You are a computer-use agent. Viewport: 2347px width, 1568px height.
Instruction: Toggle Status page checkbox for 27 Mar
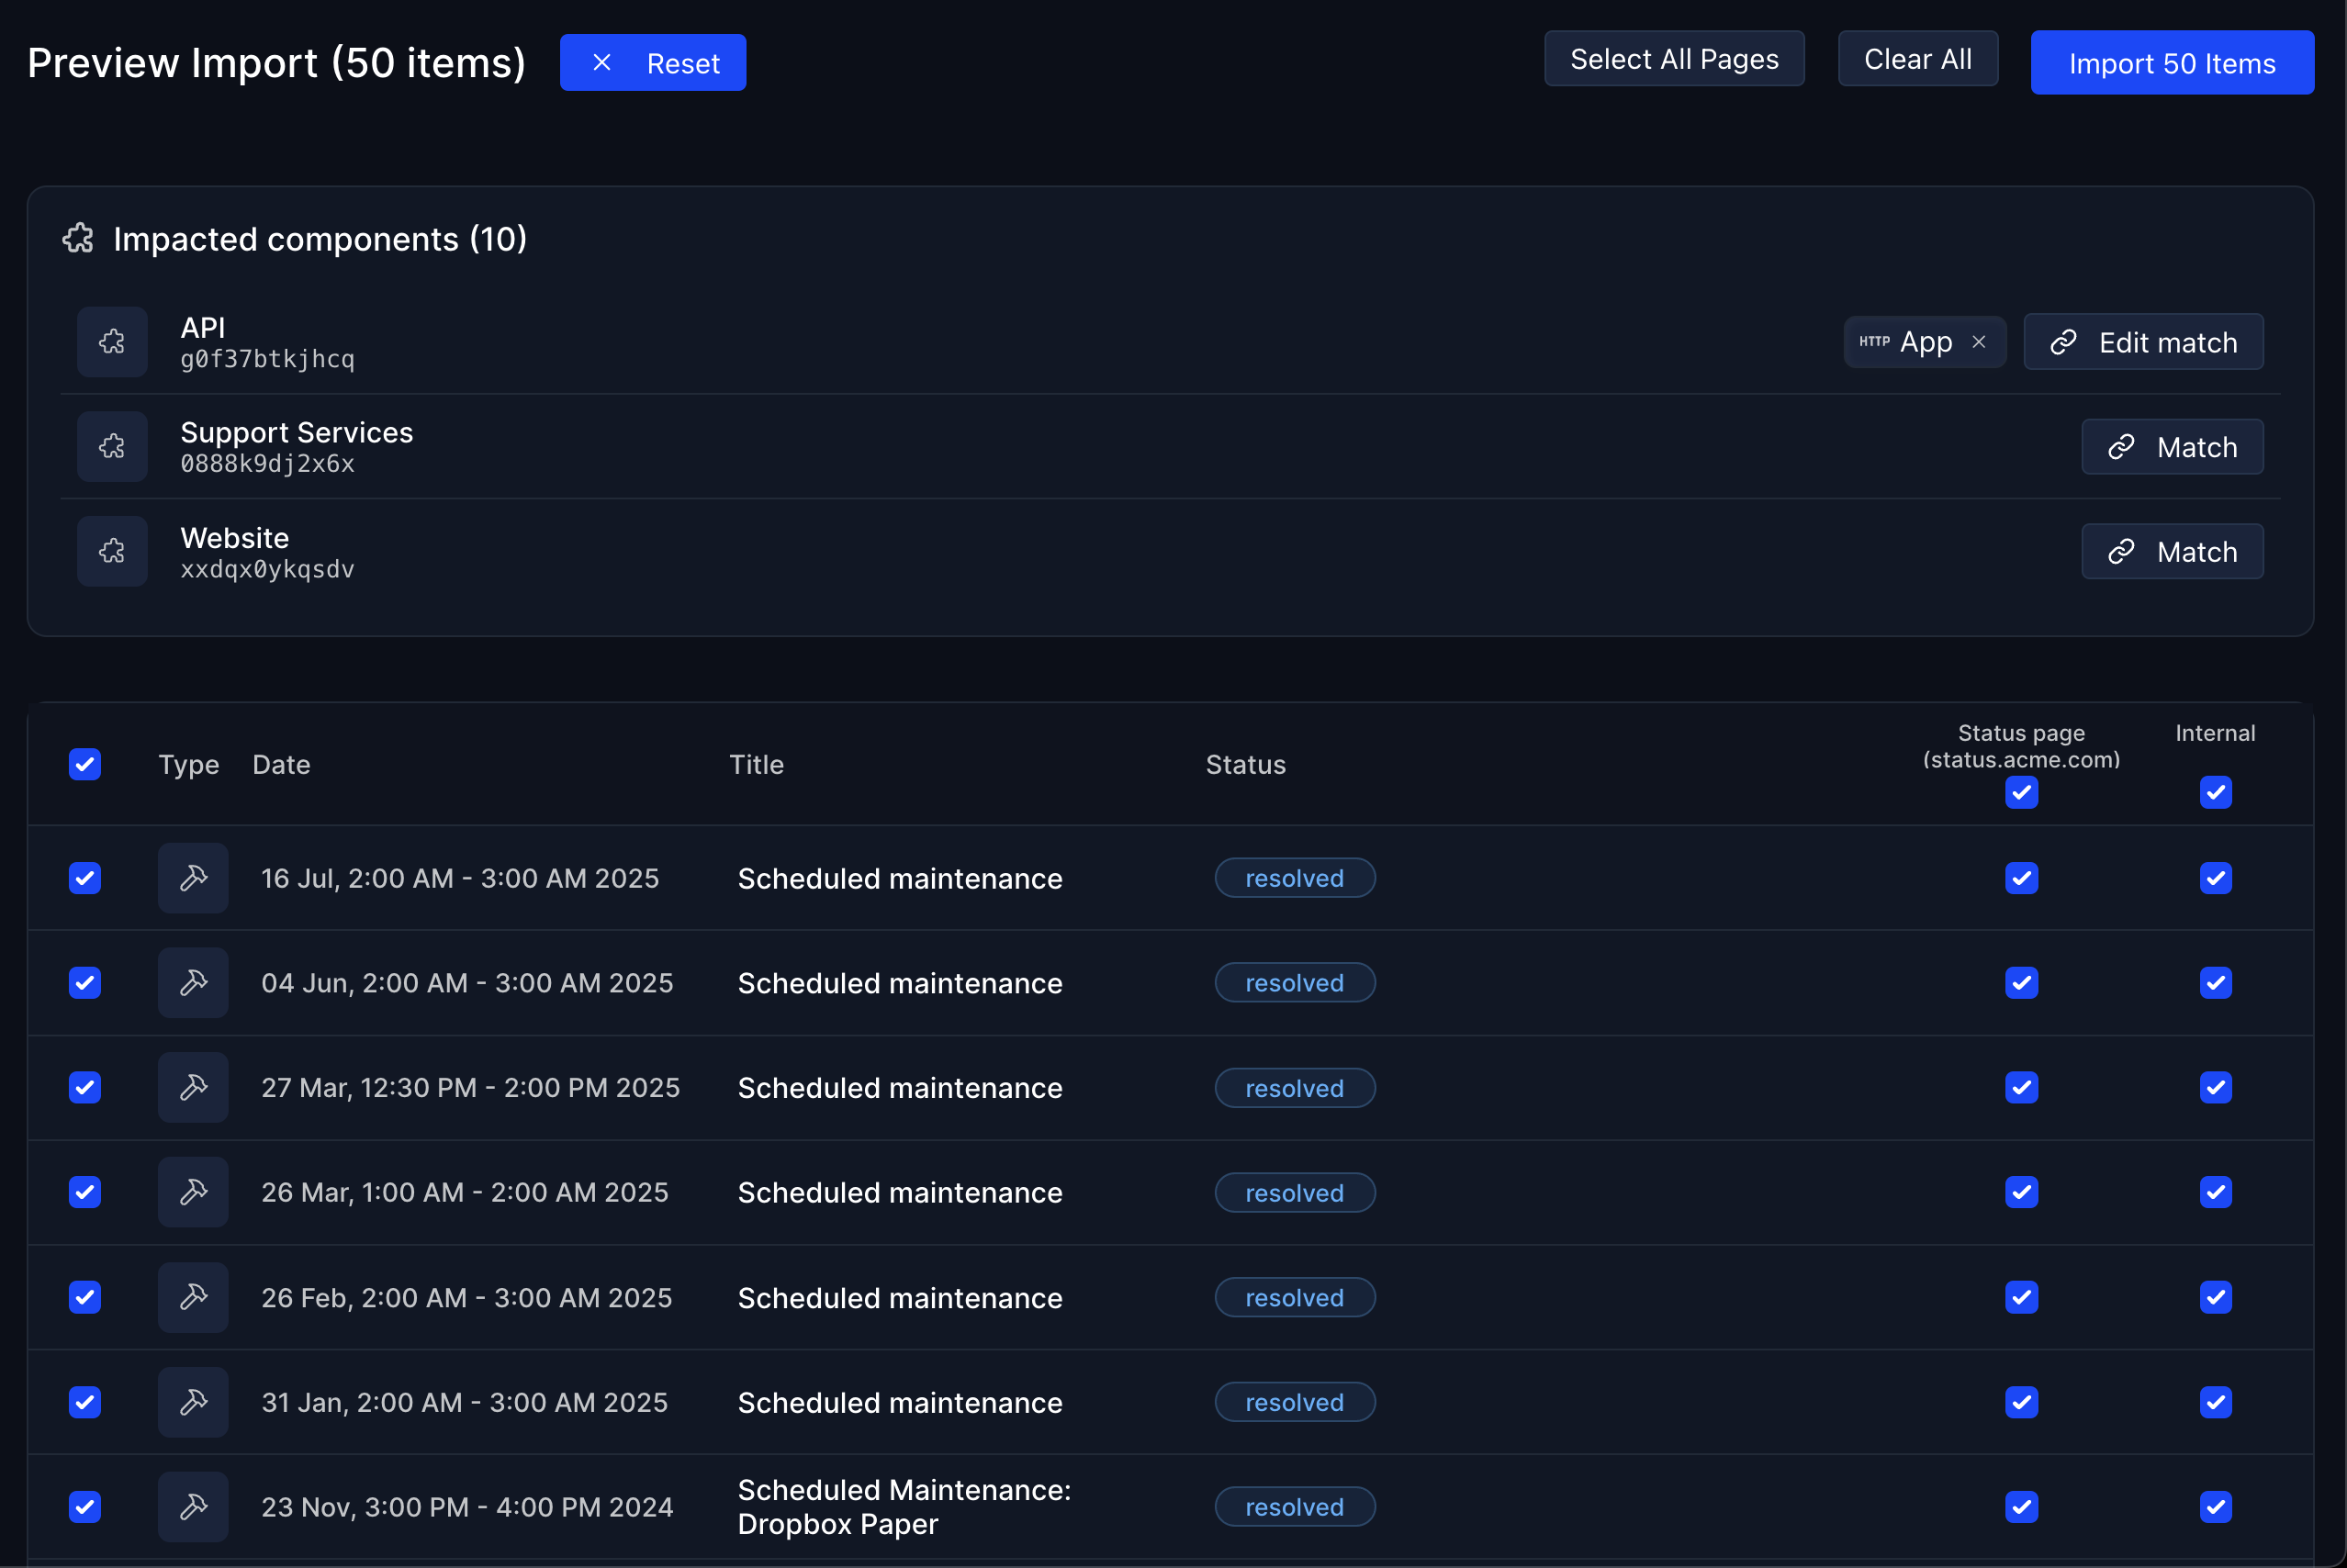(x=2021, y=1087)
